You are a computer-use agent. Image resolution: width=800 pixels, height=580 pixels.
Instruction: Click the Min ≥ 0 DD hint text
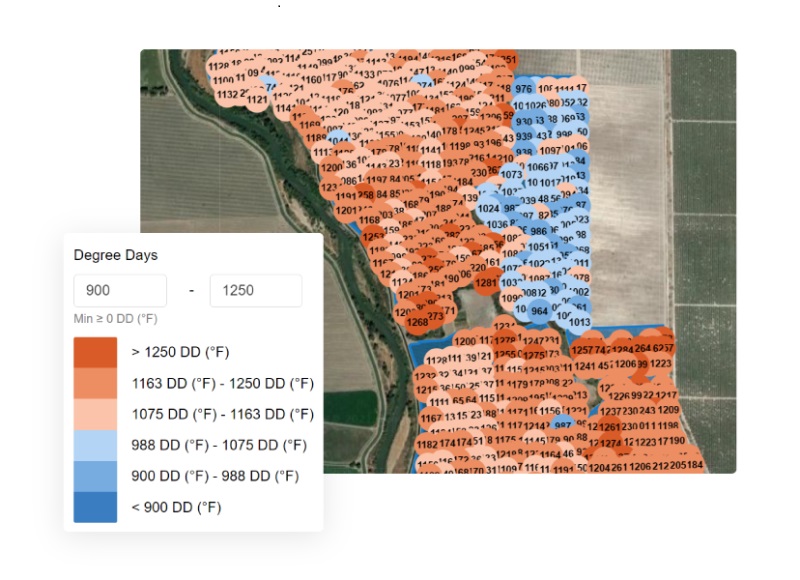coord(115,319)
